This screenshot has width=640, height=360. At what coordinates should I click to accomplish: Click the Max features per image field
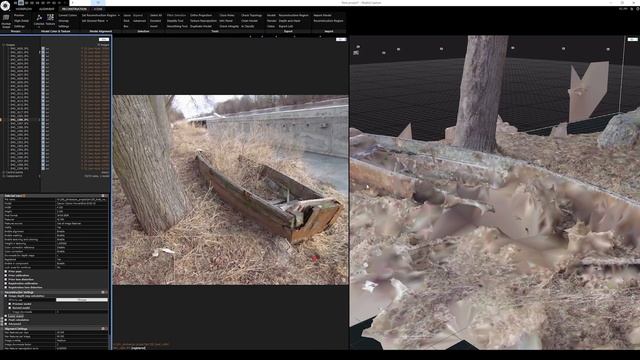tap(82, 336)
